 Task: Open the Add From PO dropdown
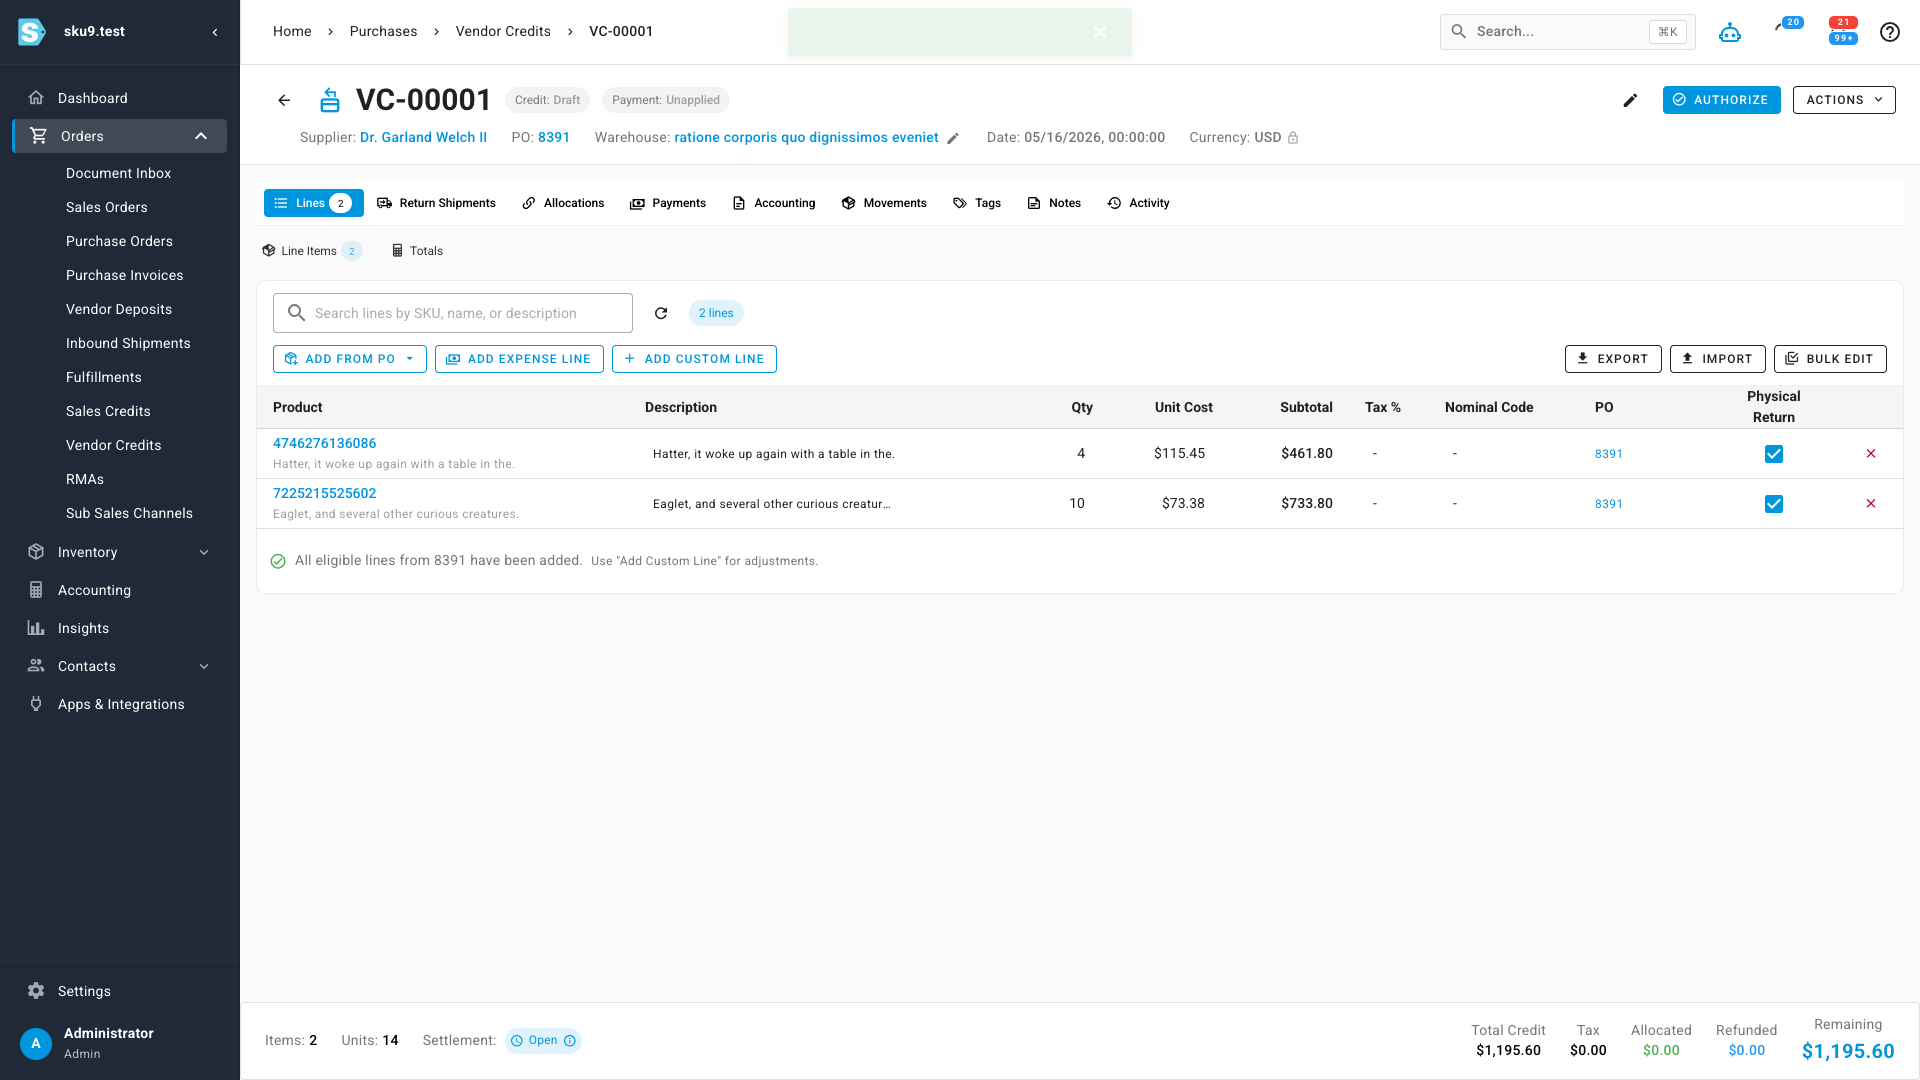pos(350,359)
